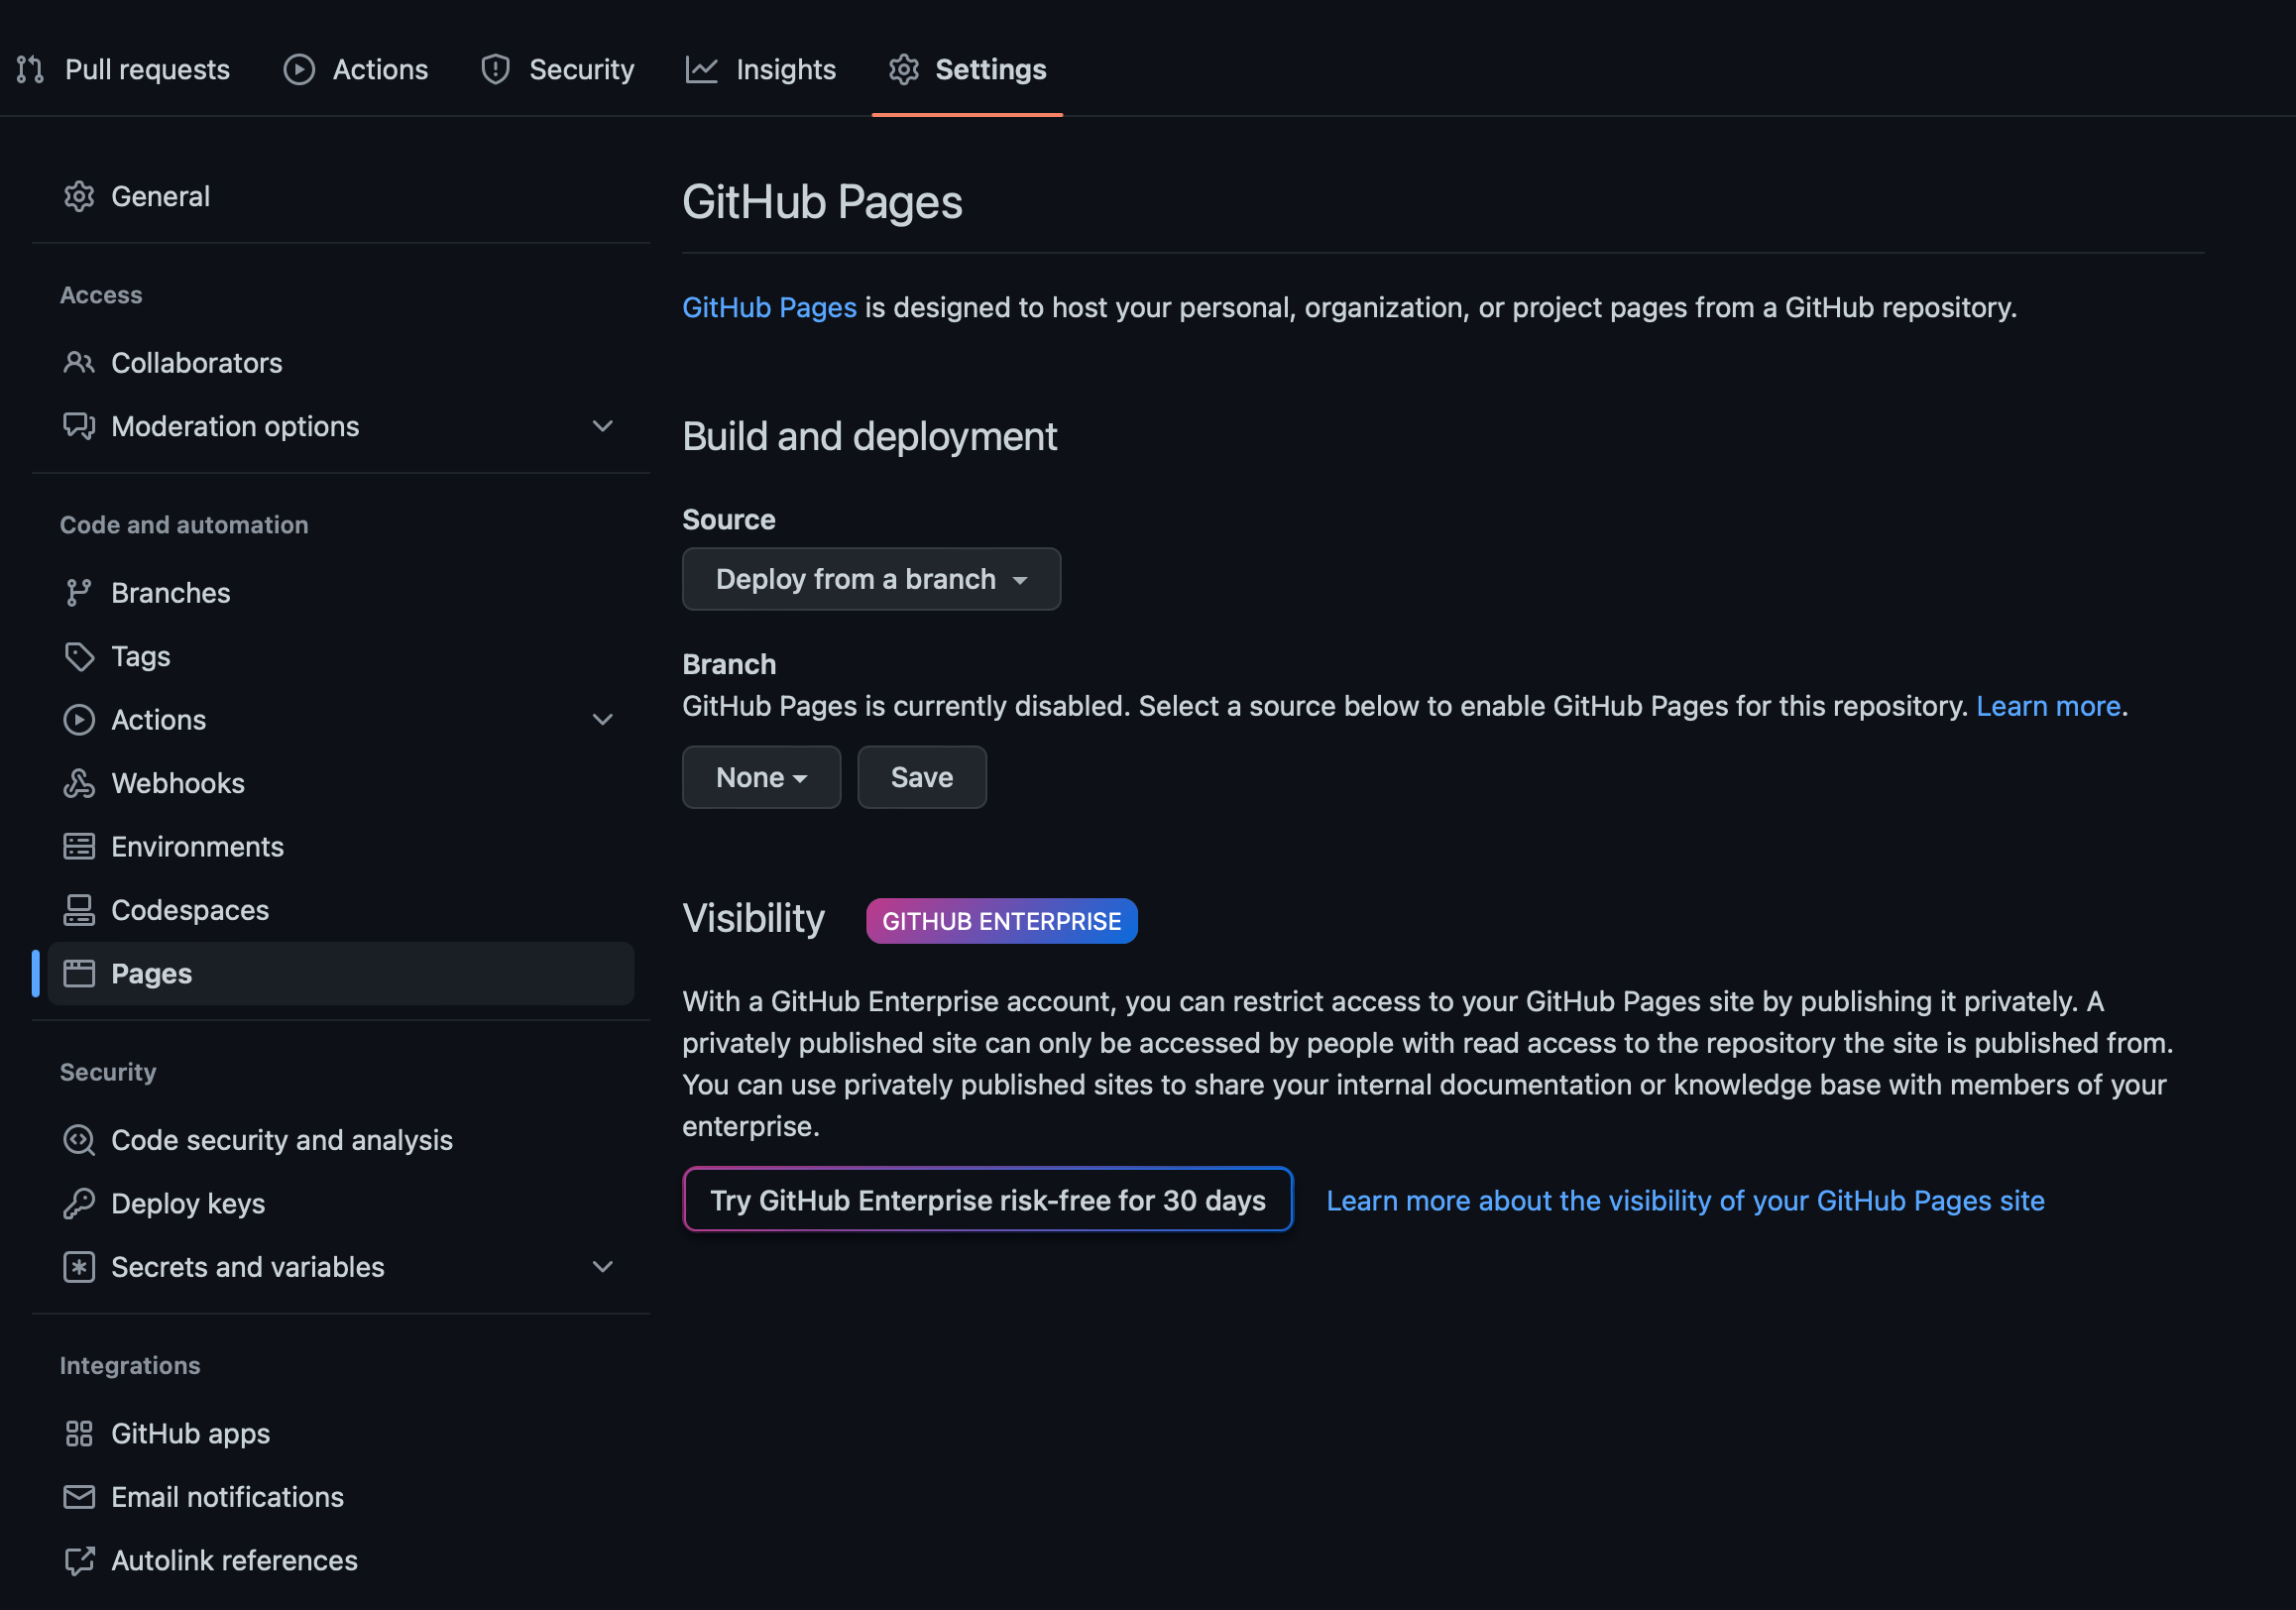Open General settings in sidebar
Viewport: 2296px width, 1610px height.
(340, 196)
